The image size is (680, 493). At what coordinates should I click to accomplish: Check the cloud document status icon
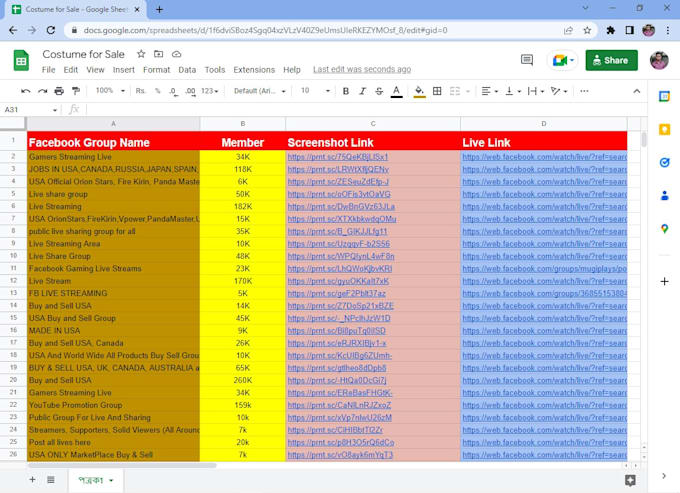(x=177, y=54)
